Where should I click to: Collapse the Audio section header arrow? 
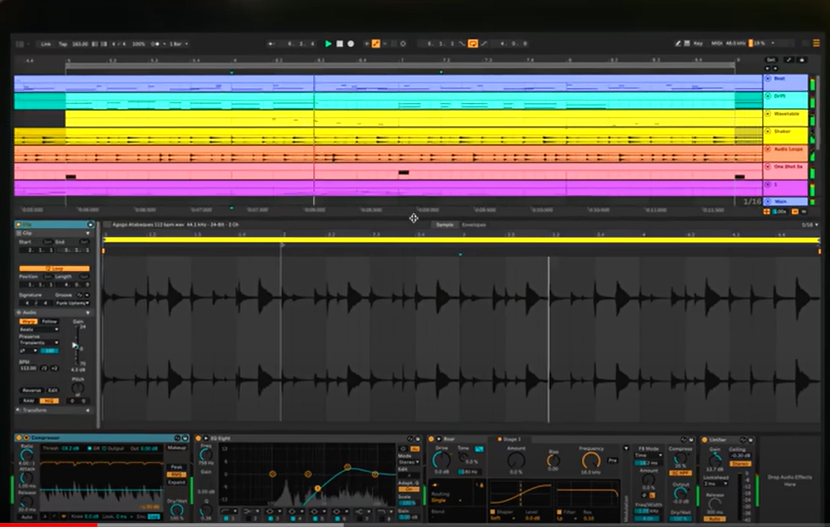[88, 313]
